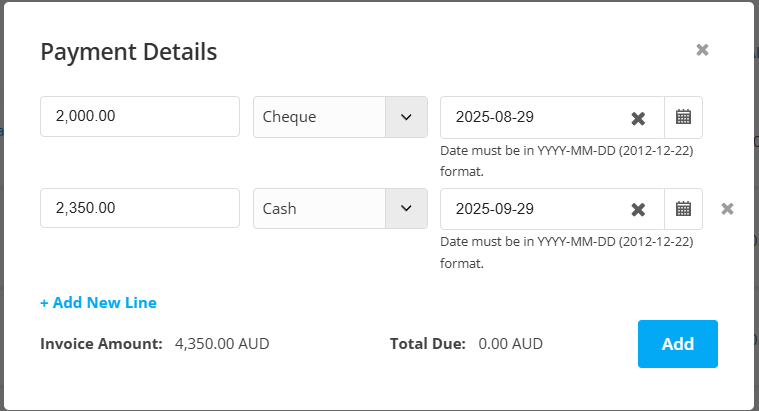Screen dimensions: 759x411
Task: Select the Cheque payment type field
Action: 340,117
